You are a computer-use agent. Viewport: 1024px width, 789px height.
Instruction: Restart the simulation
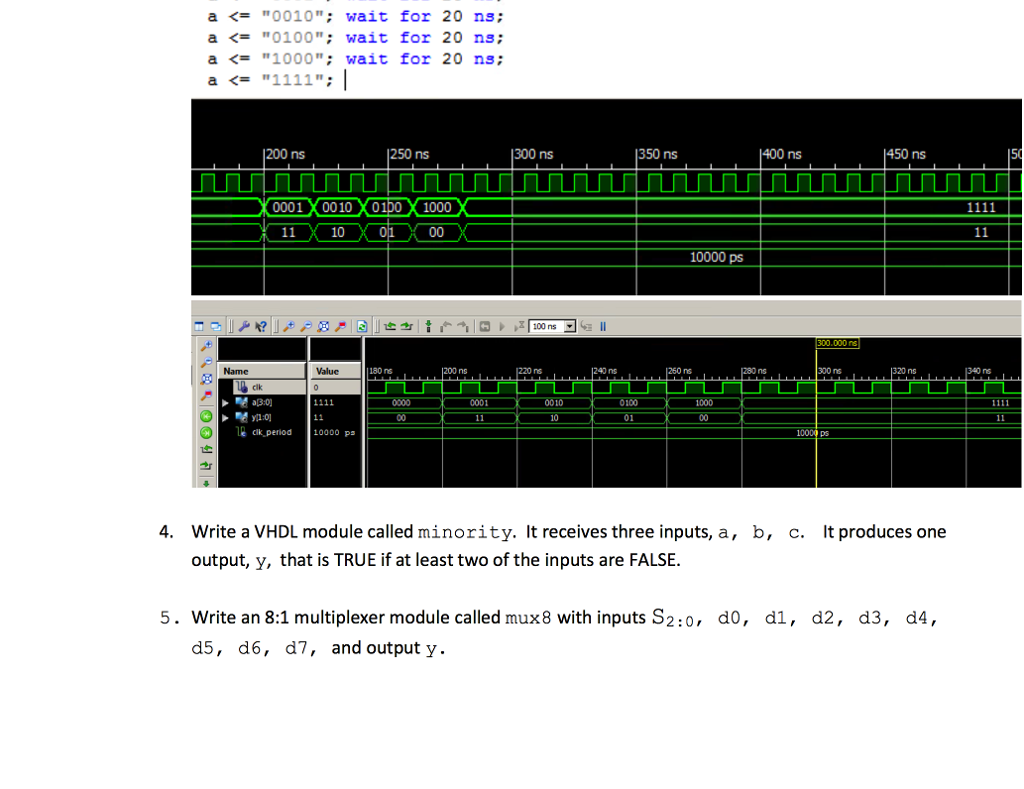click(x=485, y=326)
